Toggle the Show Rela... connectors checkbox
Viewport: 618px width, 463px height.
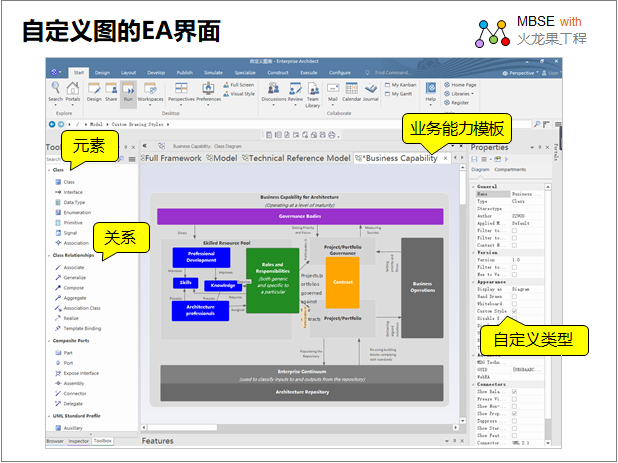514,392
